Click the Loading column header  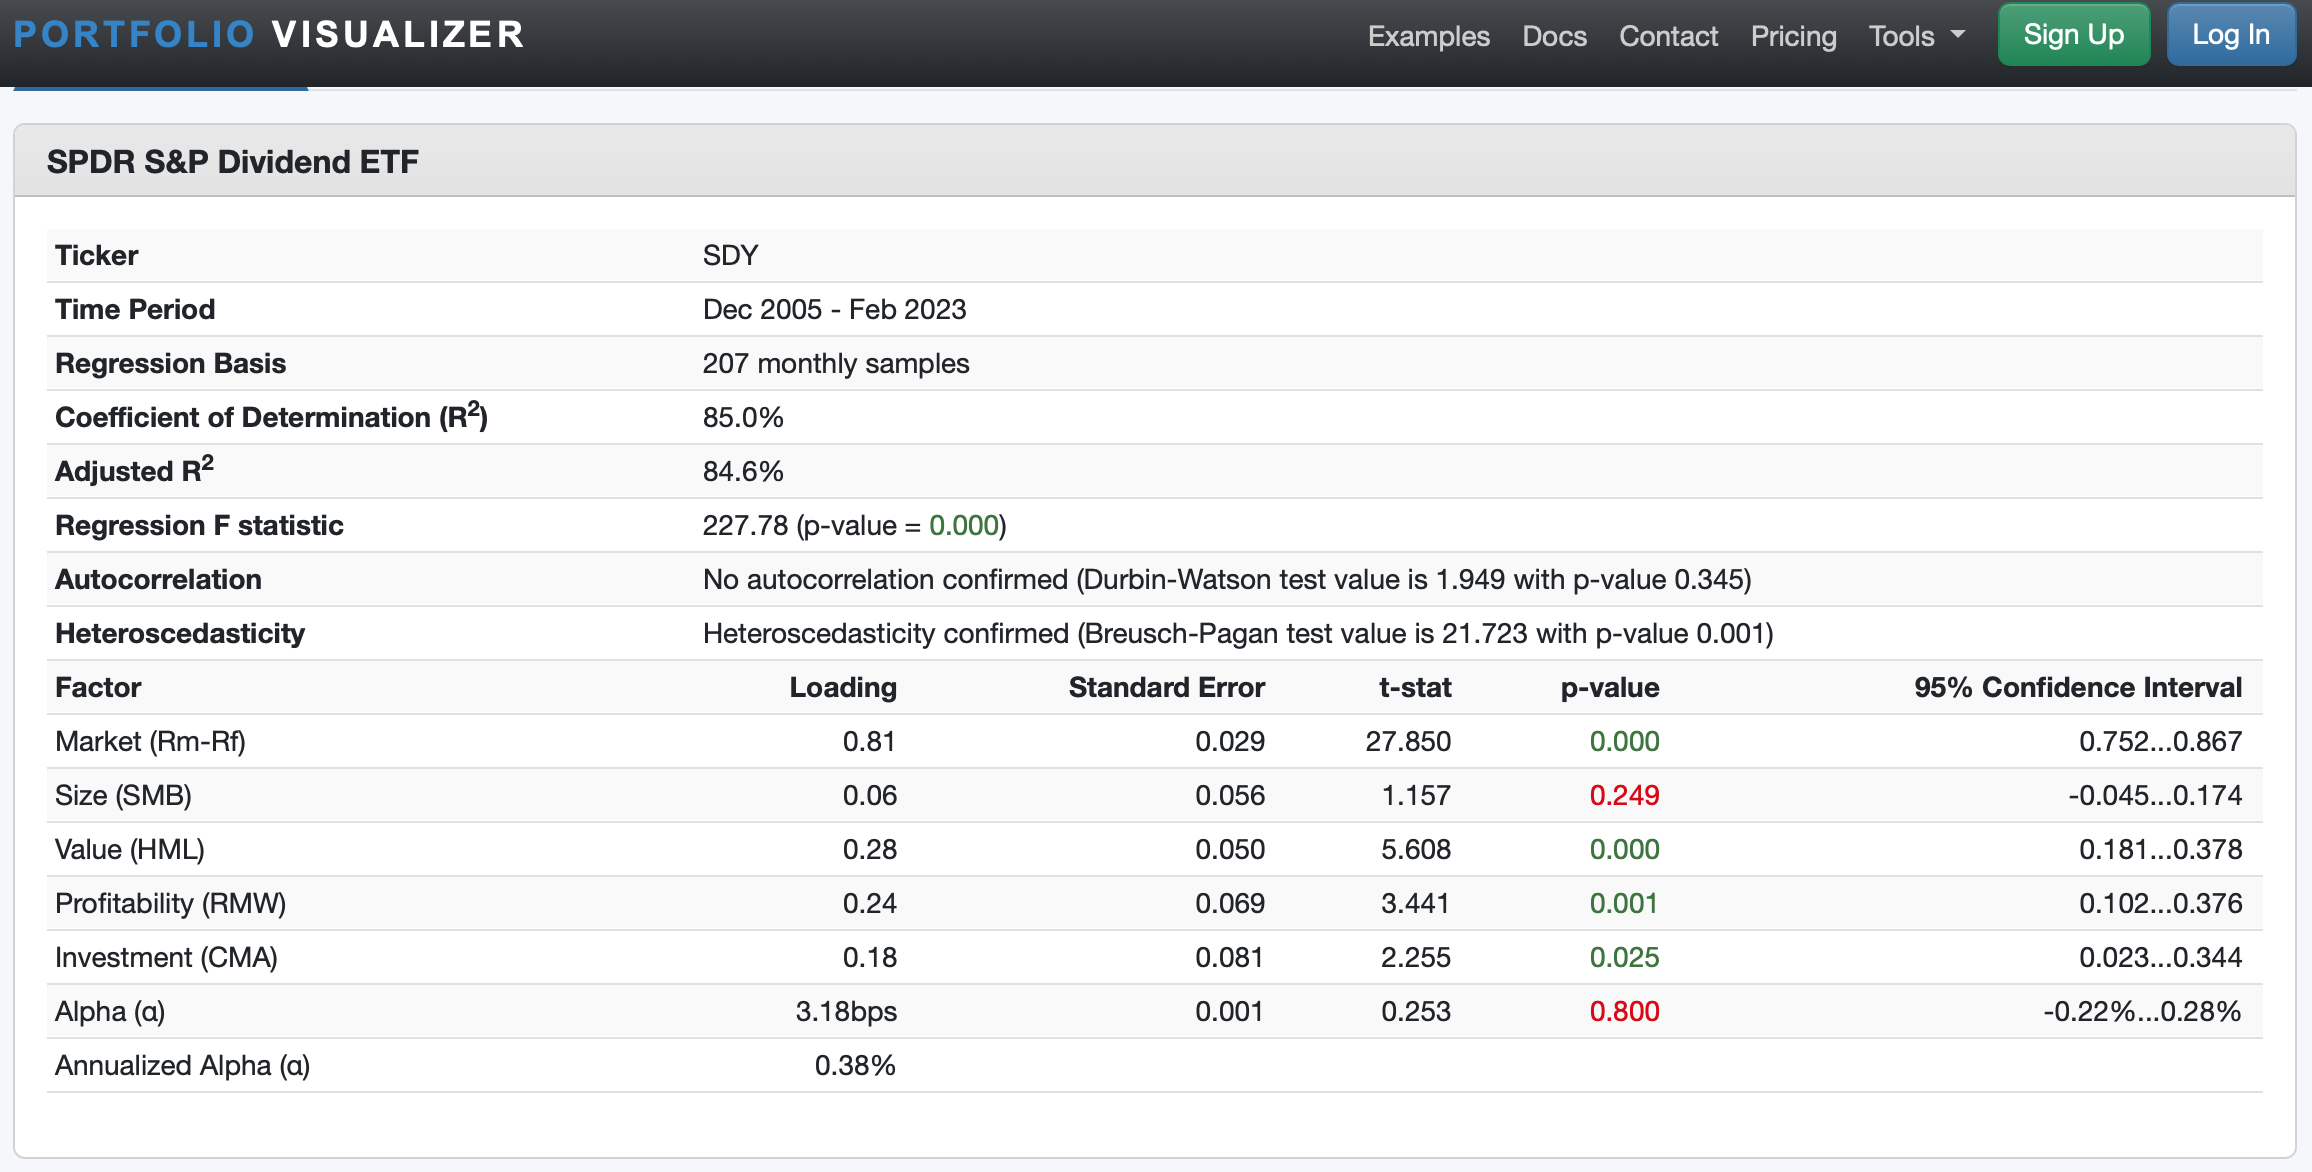tap(842, 687)
